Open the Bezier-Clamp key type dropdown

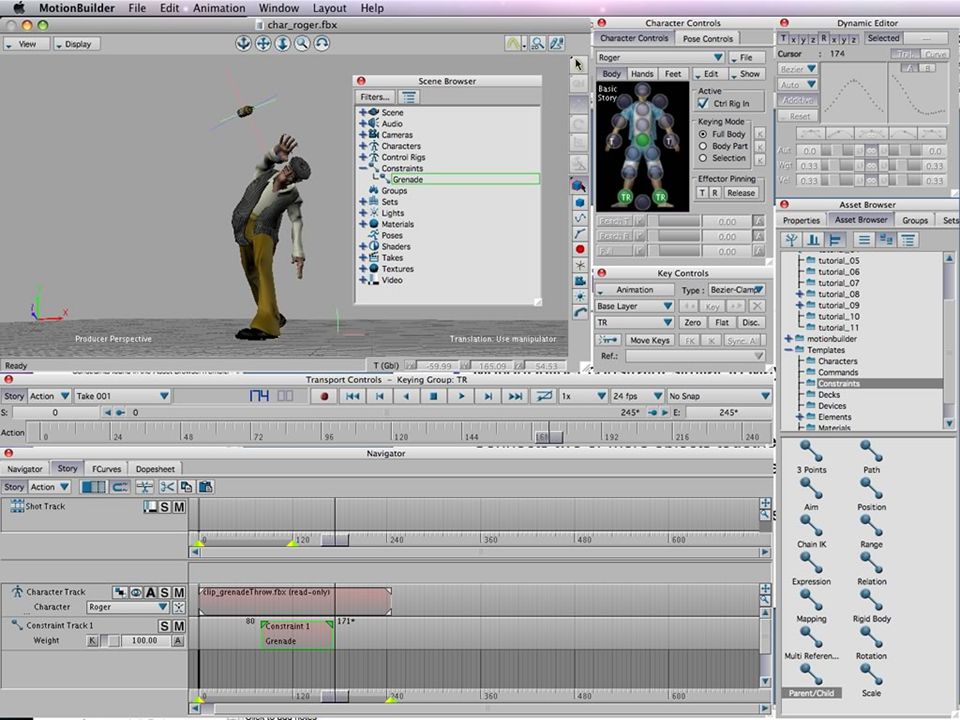point(737,290)
